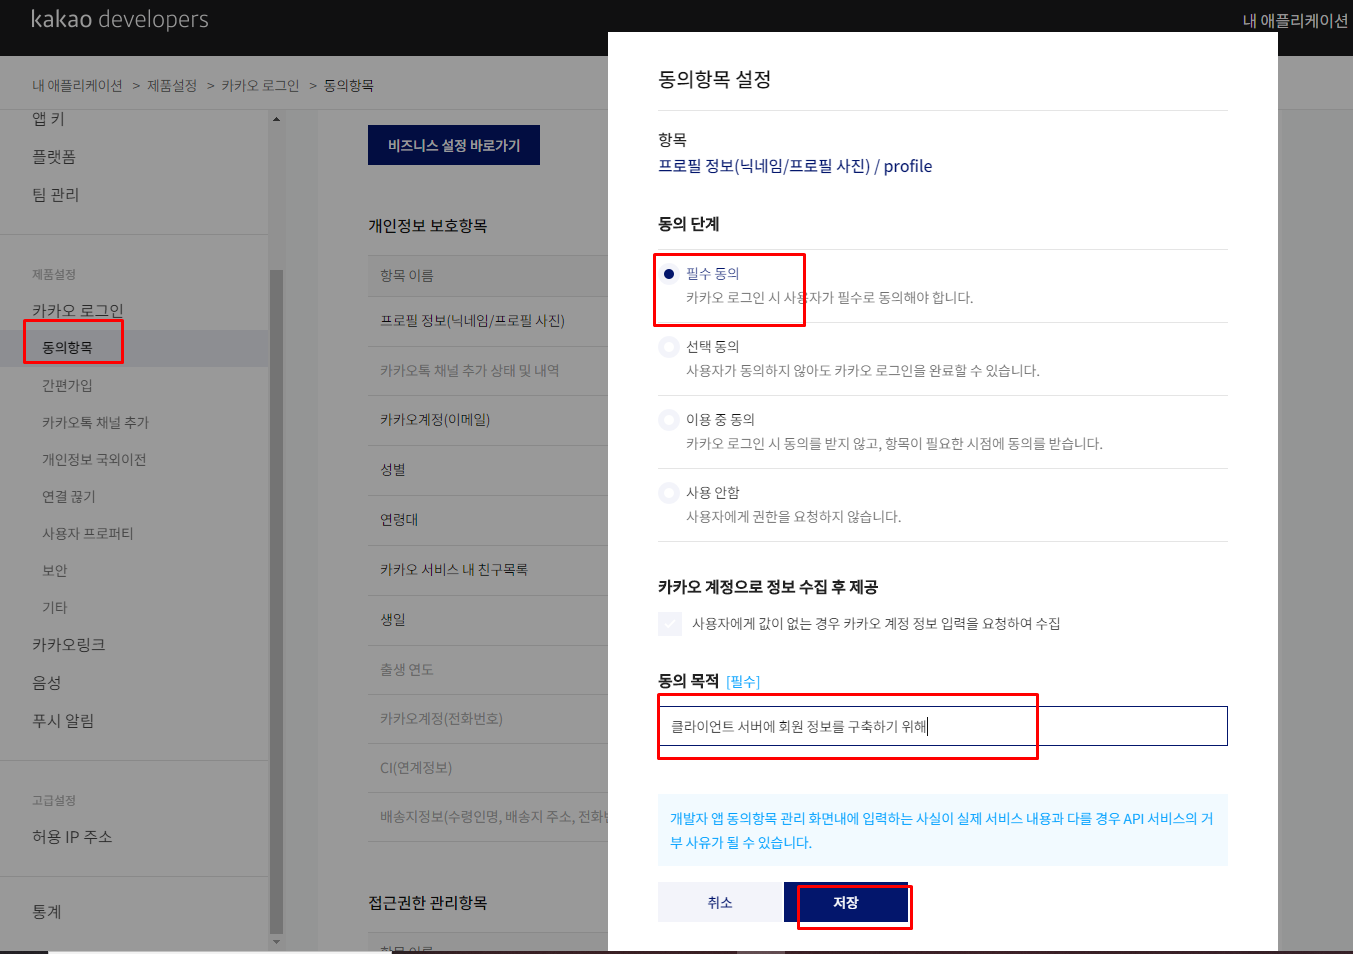The height and width of the screenshot is (954, 1353).
Task: Select 개인정보 국외이전 sidebar submenu
Action: (x=94, y=460)
